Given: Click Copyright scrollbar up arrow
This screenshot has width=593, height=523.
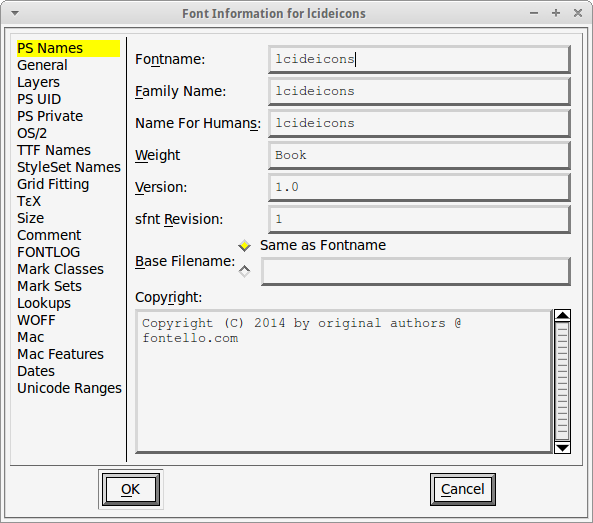Looking at the screenshot, I should (x=562, y=315).
